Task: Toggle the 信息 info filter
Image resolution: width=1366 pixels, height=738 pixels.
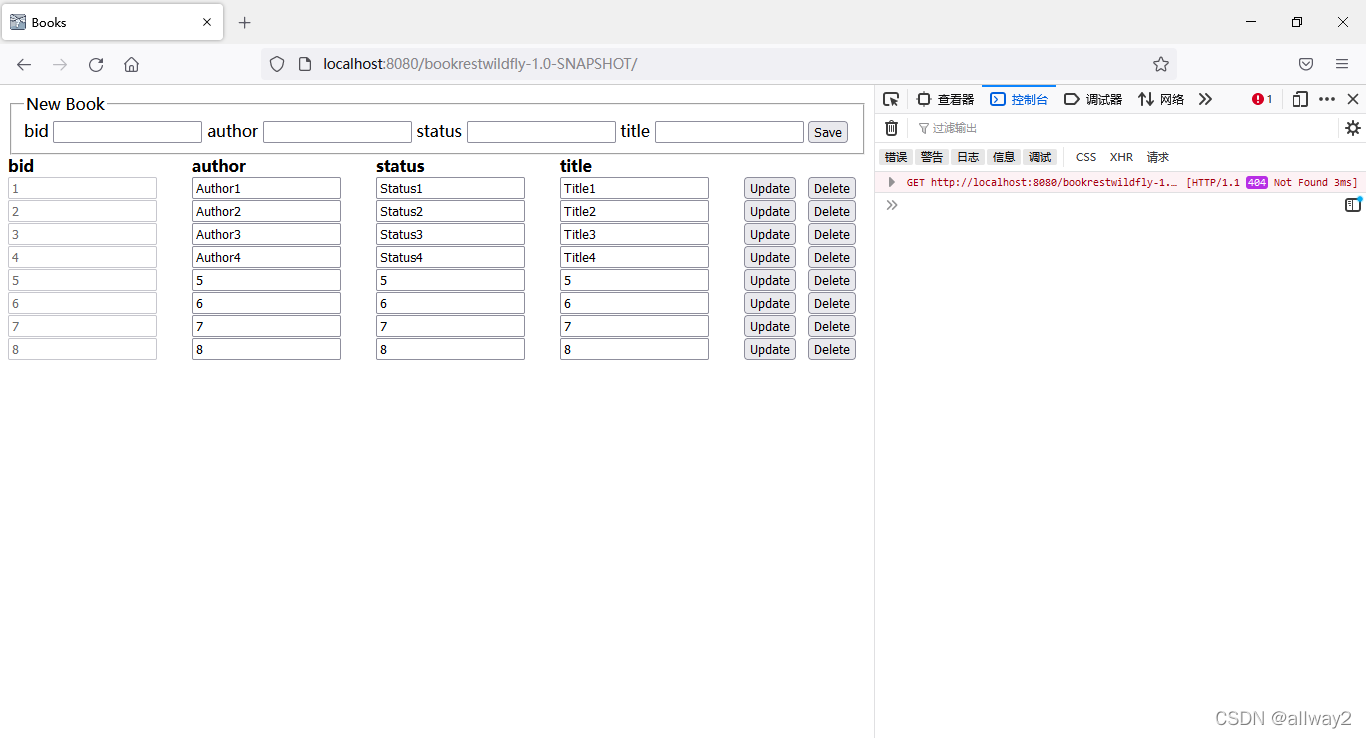Action: tap(1004, 157)
